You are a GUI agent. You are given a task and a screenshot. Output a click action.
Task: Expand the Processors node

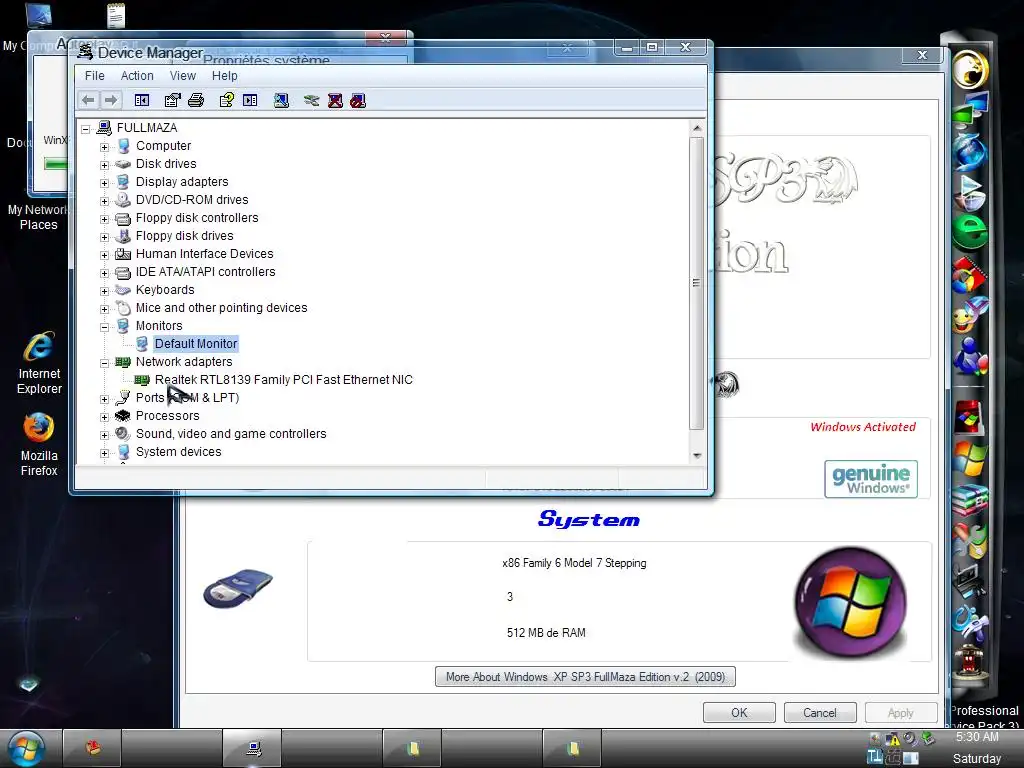point(104,417)
